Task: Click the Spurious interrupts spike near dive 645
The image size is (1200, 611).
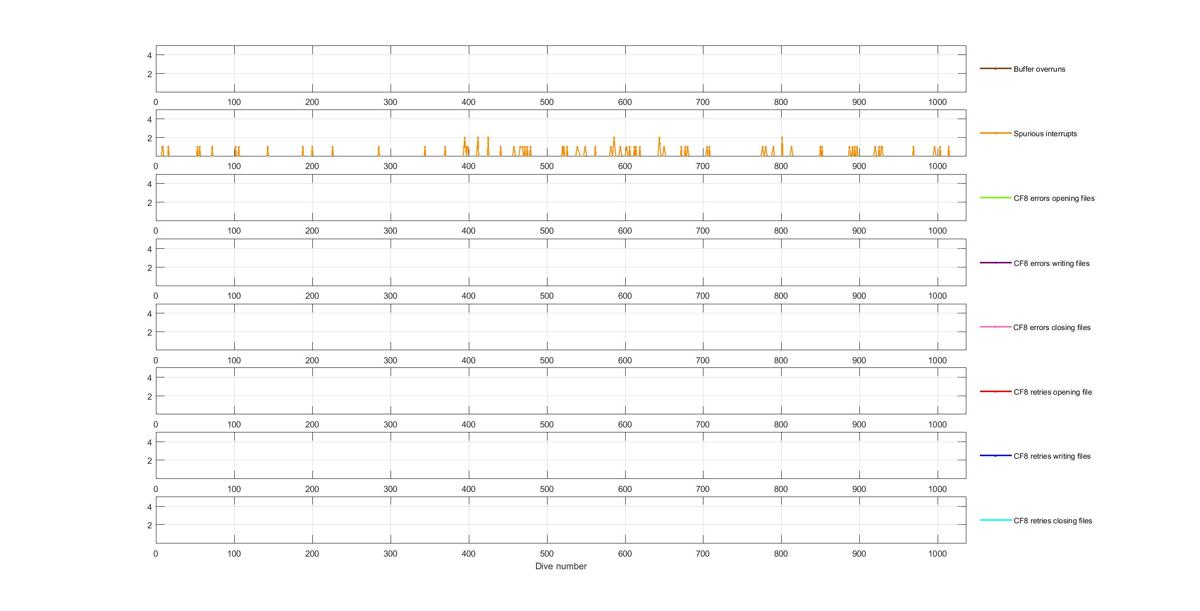Action: (660, 146)
